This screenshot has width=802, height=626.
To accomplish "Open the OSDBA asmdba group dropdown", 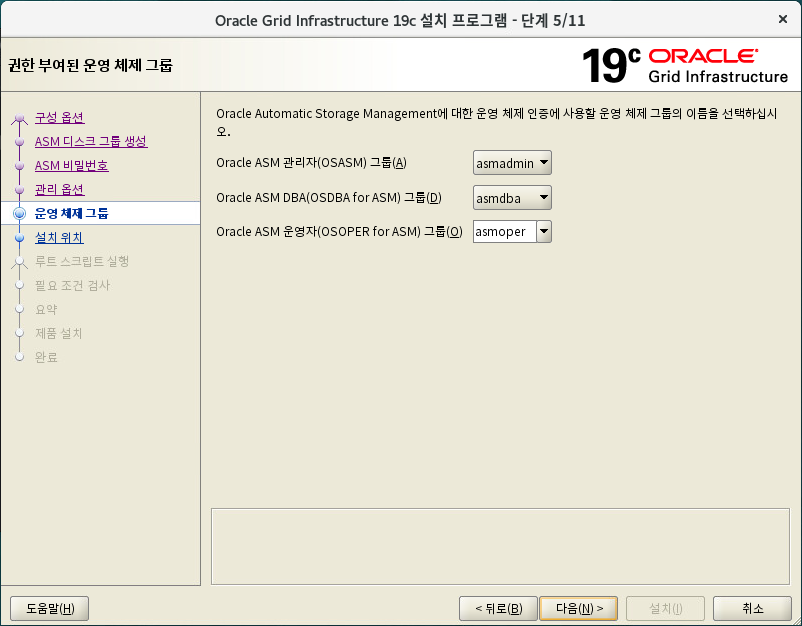I will click(512, 198).
